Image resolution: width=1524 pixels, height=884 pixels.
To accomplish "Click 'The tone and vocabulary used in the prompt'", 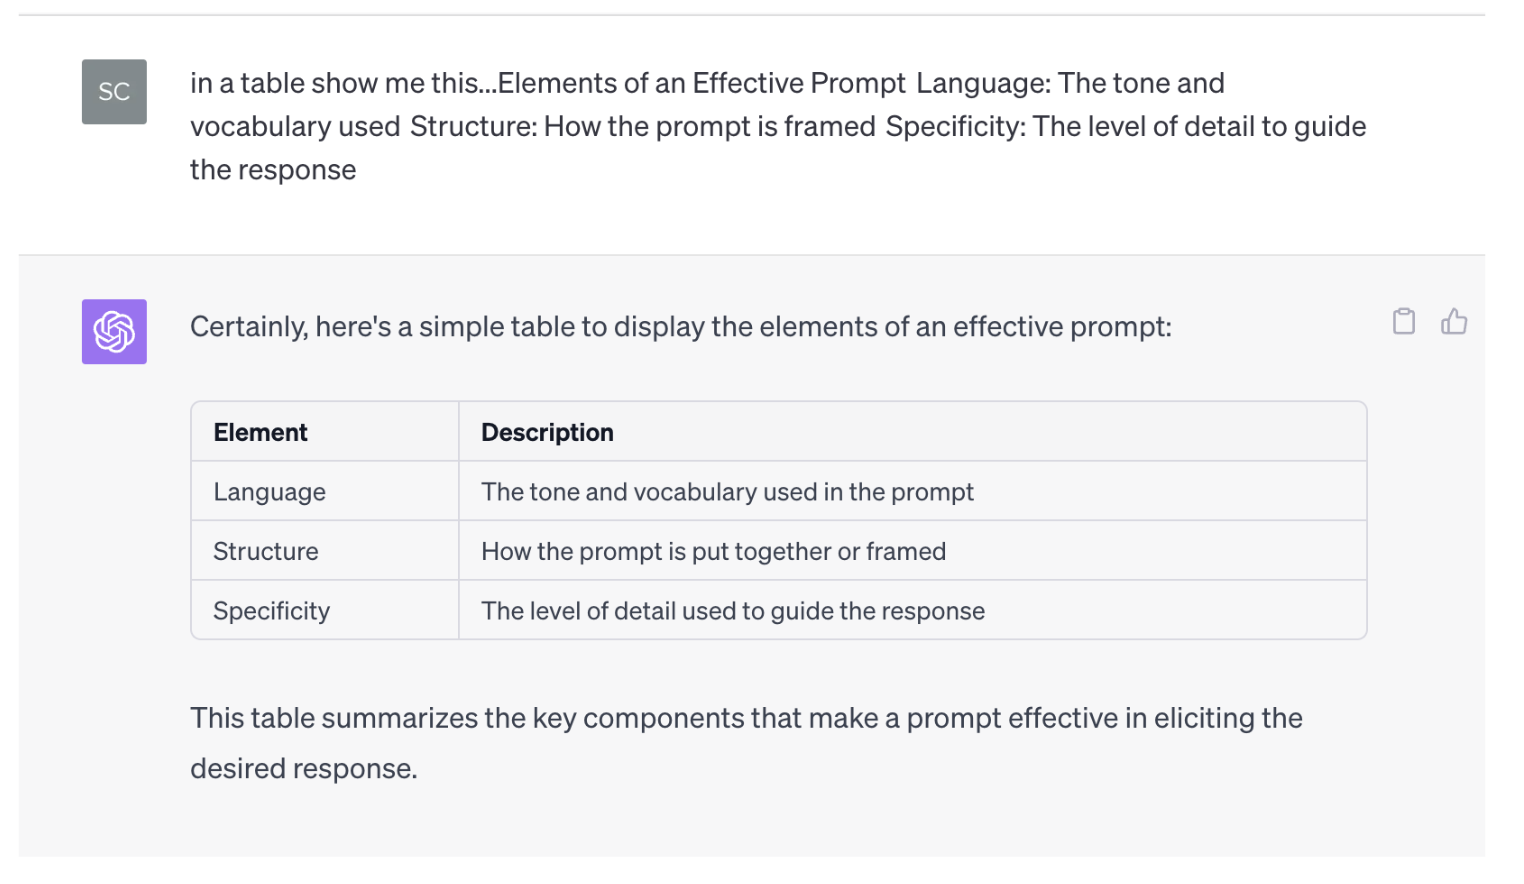I will coord(727,492).
